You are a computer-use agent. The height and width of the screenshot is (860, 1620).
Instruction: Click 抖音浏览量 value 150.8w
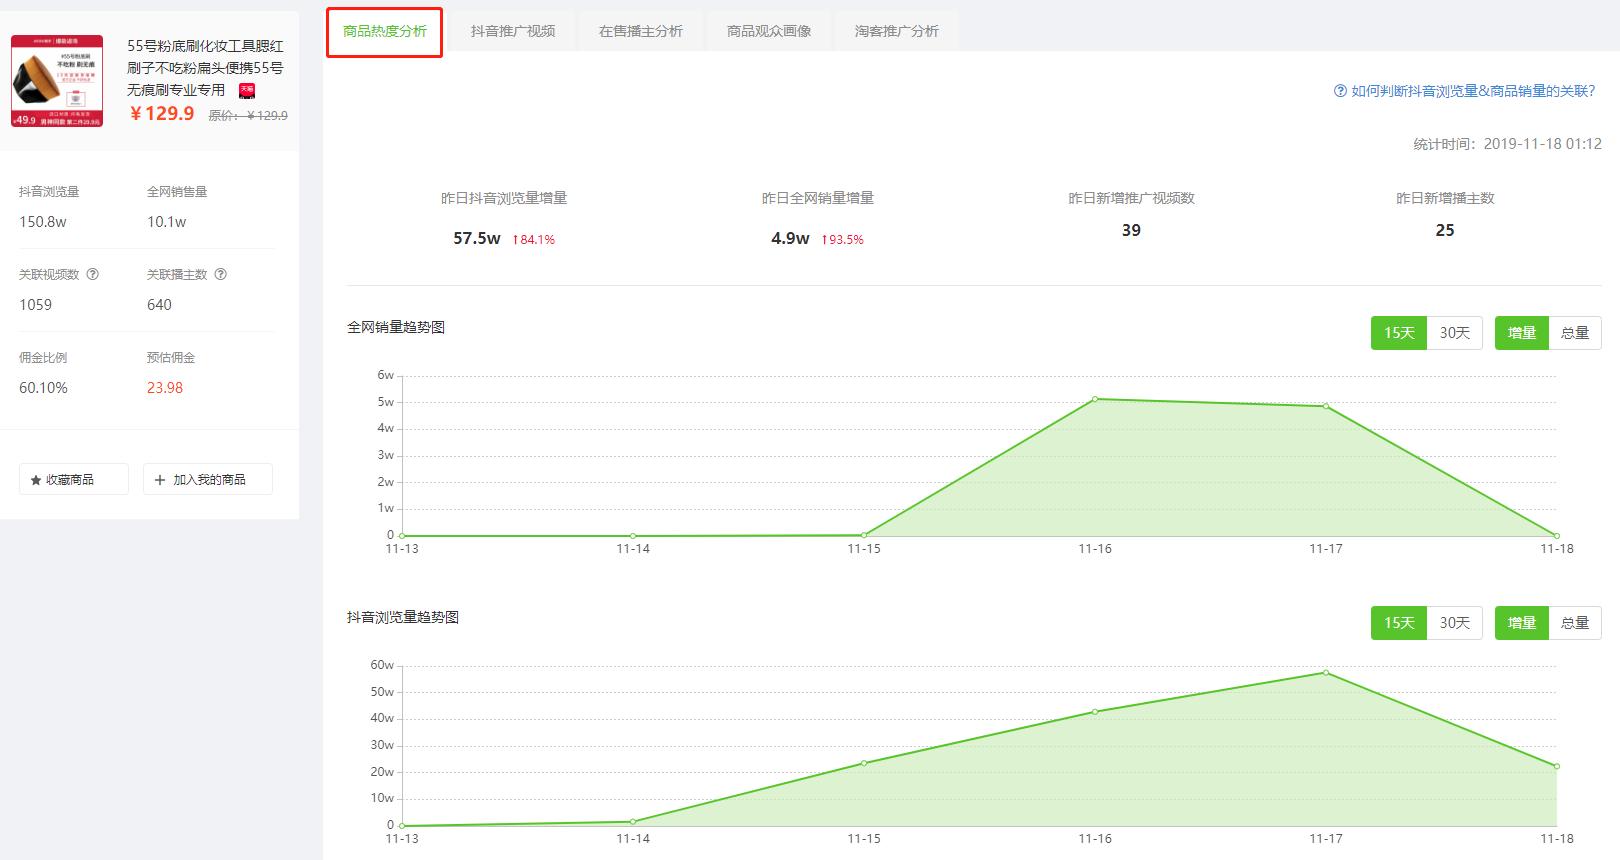pos(43,222)
